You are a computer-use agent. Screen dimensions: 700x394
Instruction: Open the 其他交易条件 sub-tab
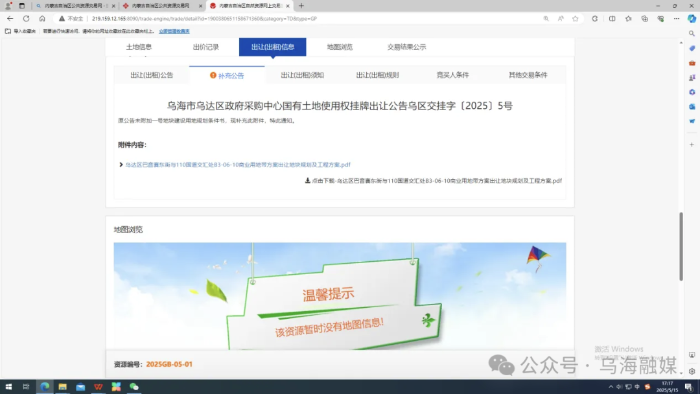coord(528,75)
